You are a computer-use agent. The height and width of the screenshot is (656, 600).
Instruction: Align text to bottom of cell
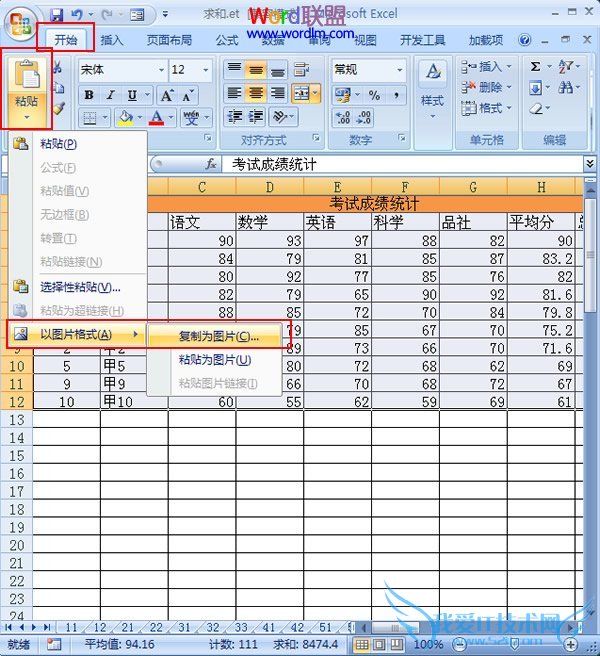point(277,70)
